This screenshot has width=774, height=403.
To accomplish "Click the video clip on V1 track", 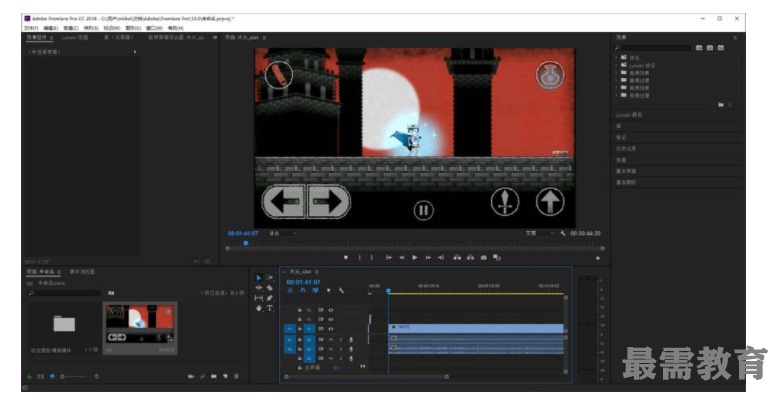I will pyautogui.click(x=476, y=328).
